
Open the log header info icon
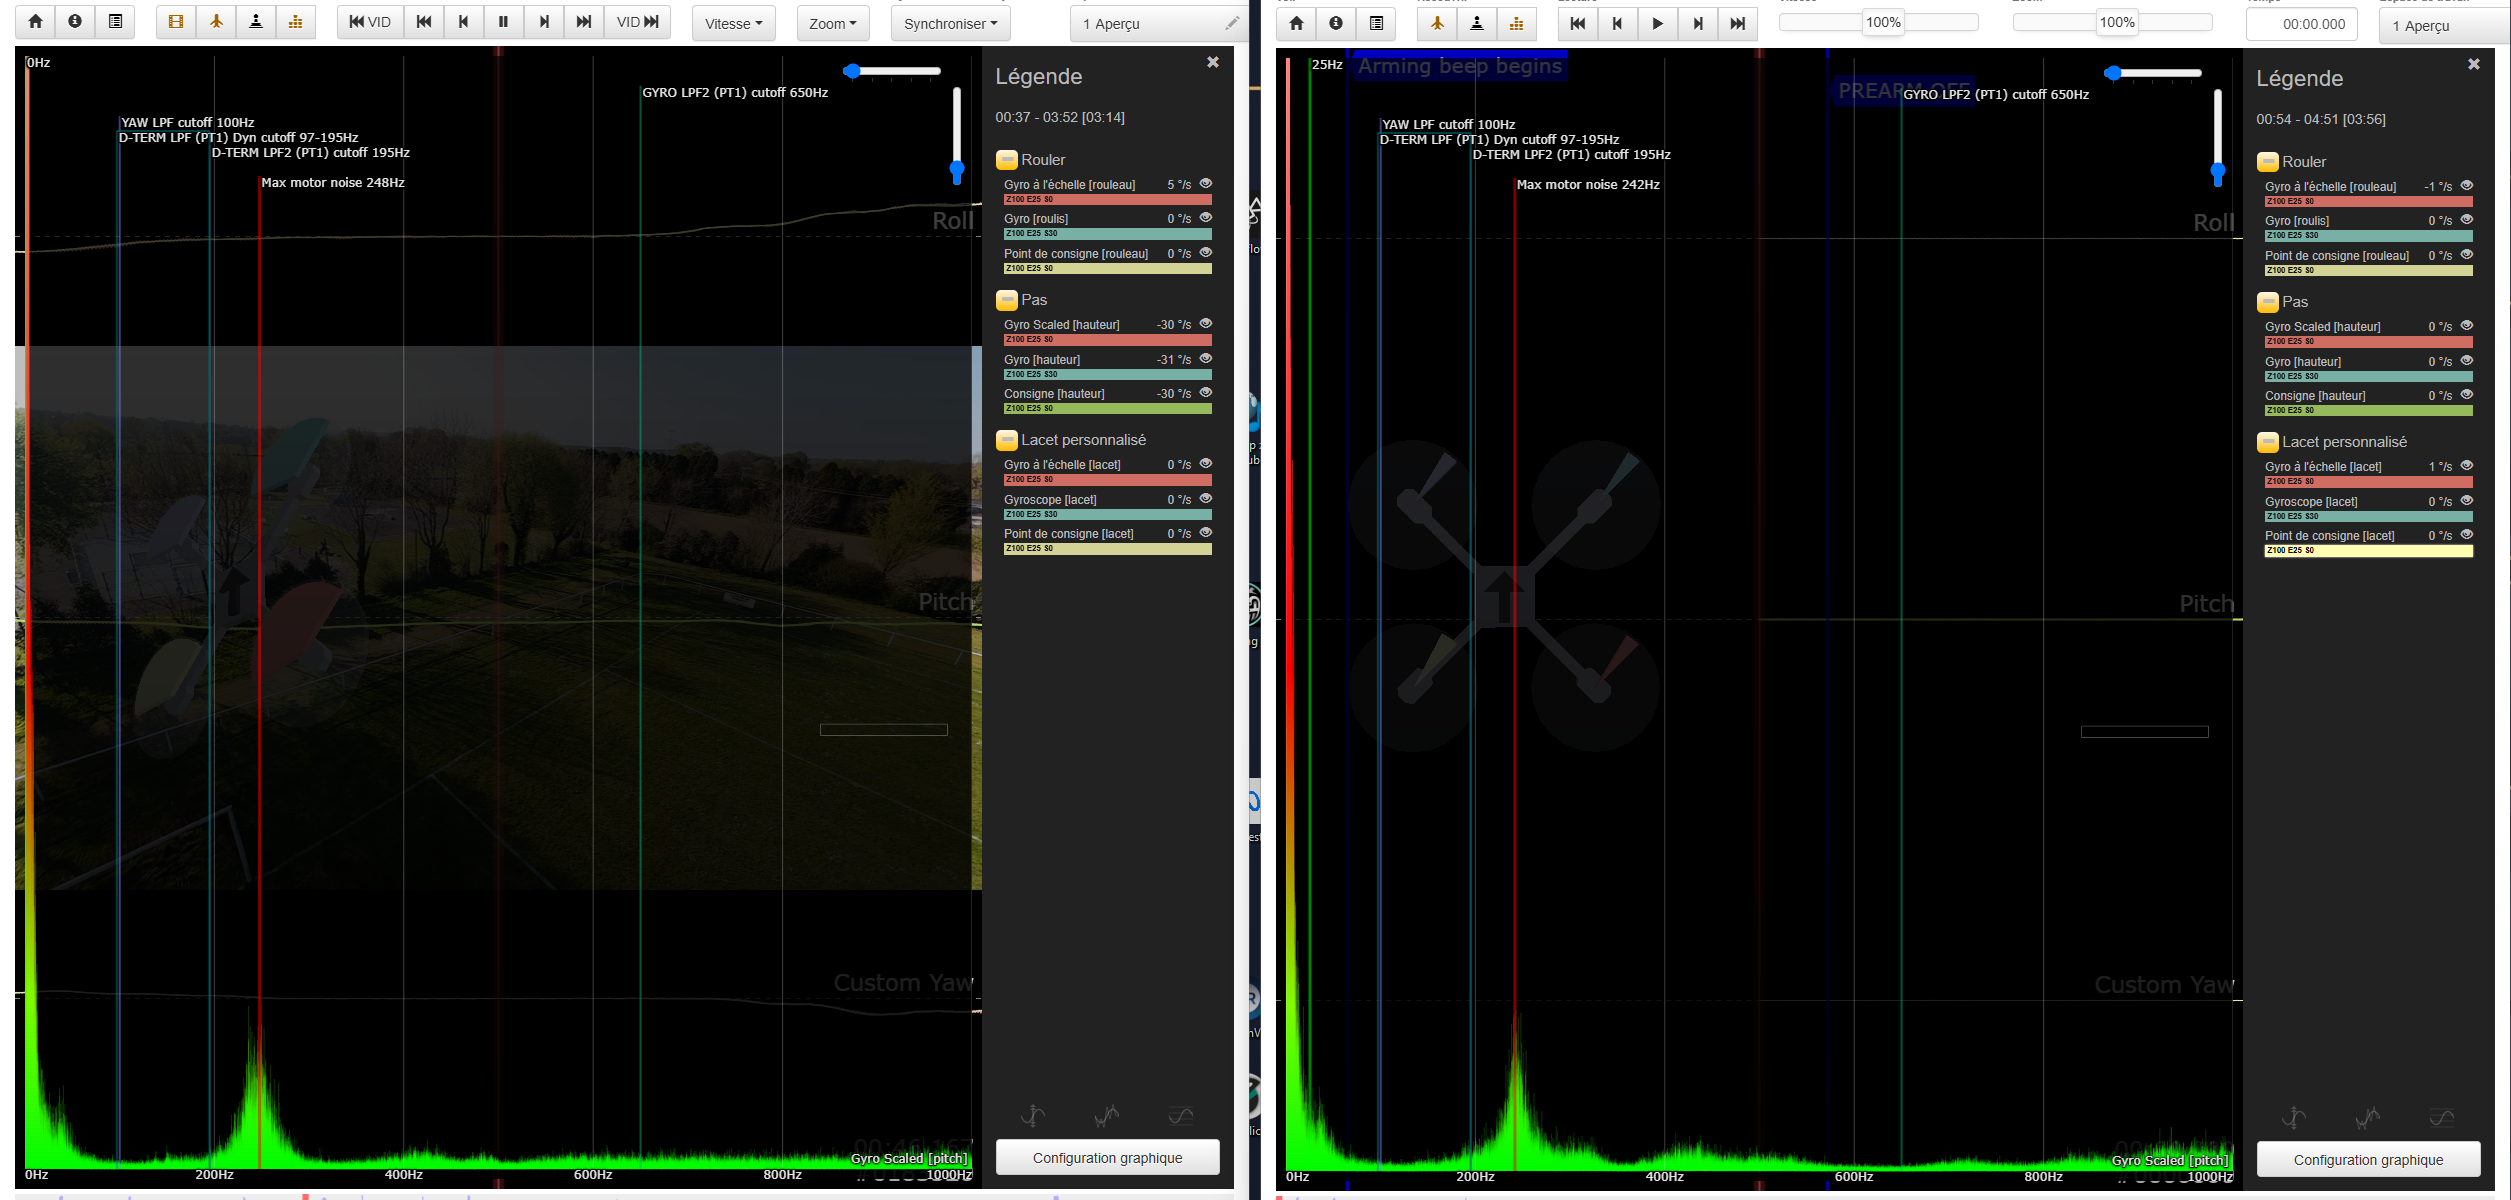coord(75,22)
